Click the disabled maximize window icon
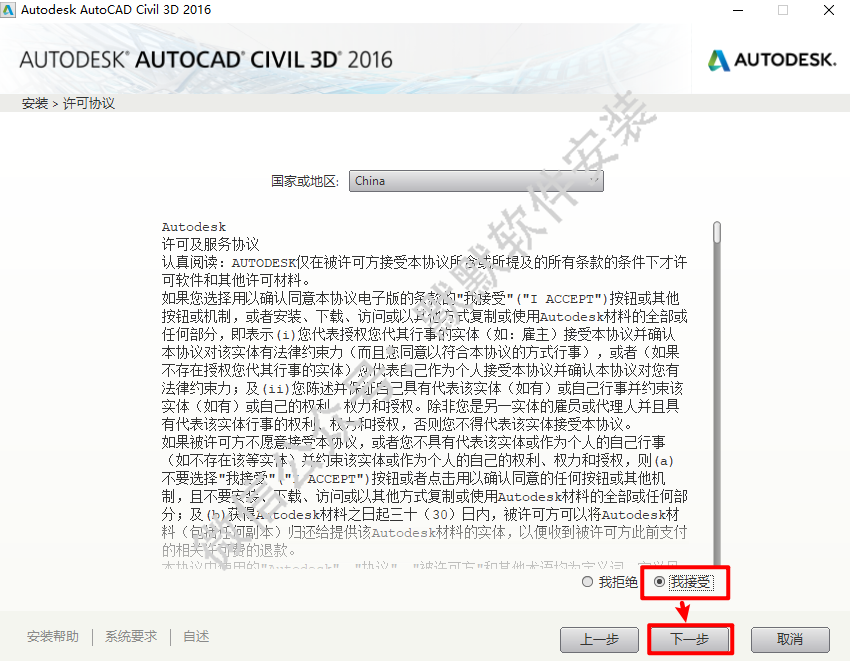Viewport: 850px width, 661px height. click(x=783, y=10)
